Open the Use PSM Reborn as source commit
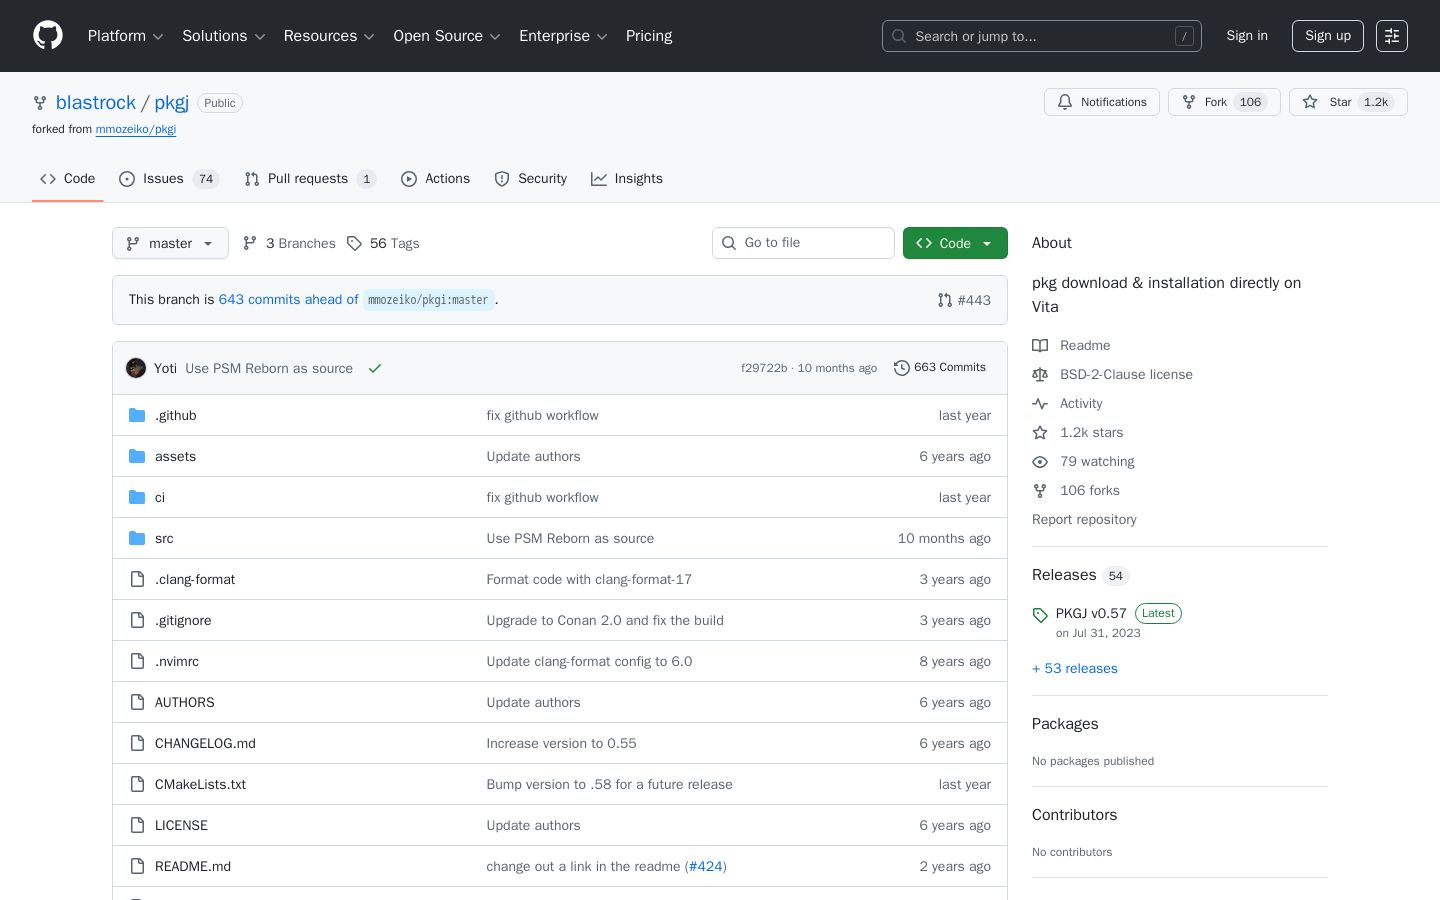This screenshot has width=1440, height=900. (x=269, y=368)
